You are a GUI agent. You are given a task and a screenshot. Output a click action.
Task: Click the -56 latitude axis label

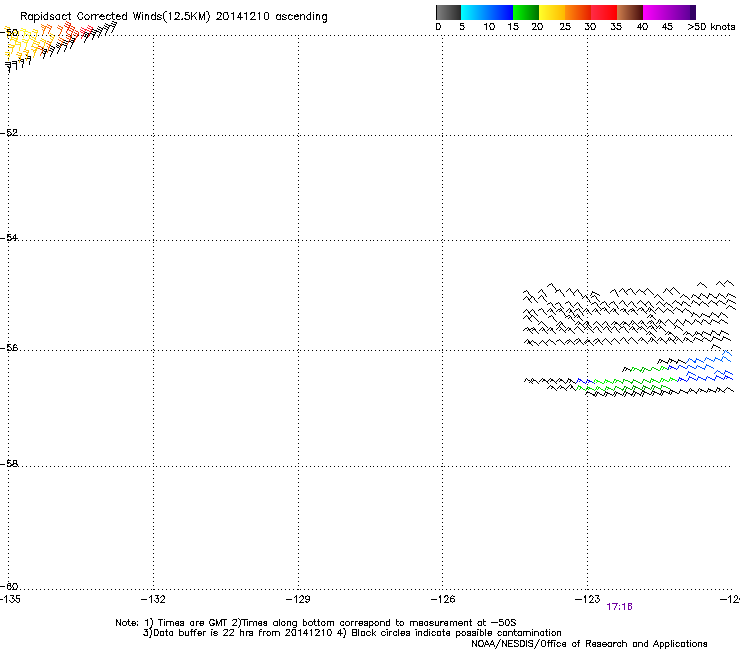click(x=9, y=348)
